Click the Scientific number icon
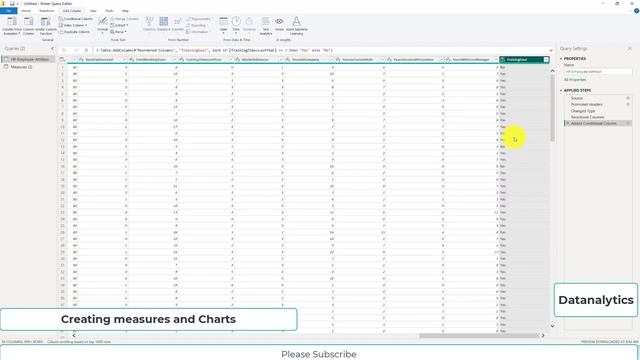Image resolution: width=640 pixels, height=360 pixels. tap(178, 22)
